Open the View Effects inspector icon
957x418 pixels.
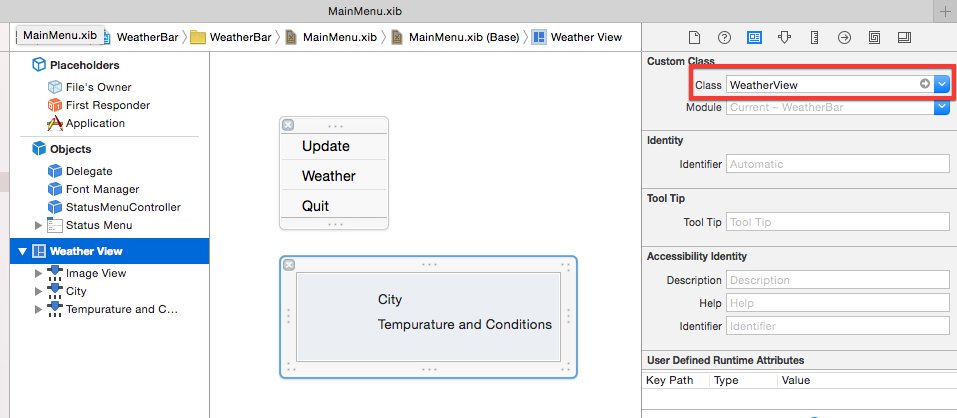(x=905, y=37)
